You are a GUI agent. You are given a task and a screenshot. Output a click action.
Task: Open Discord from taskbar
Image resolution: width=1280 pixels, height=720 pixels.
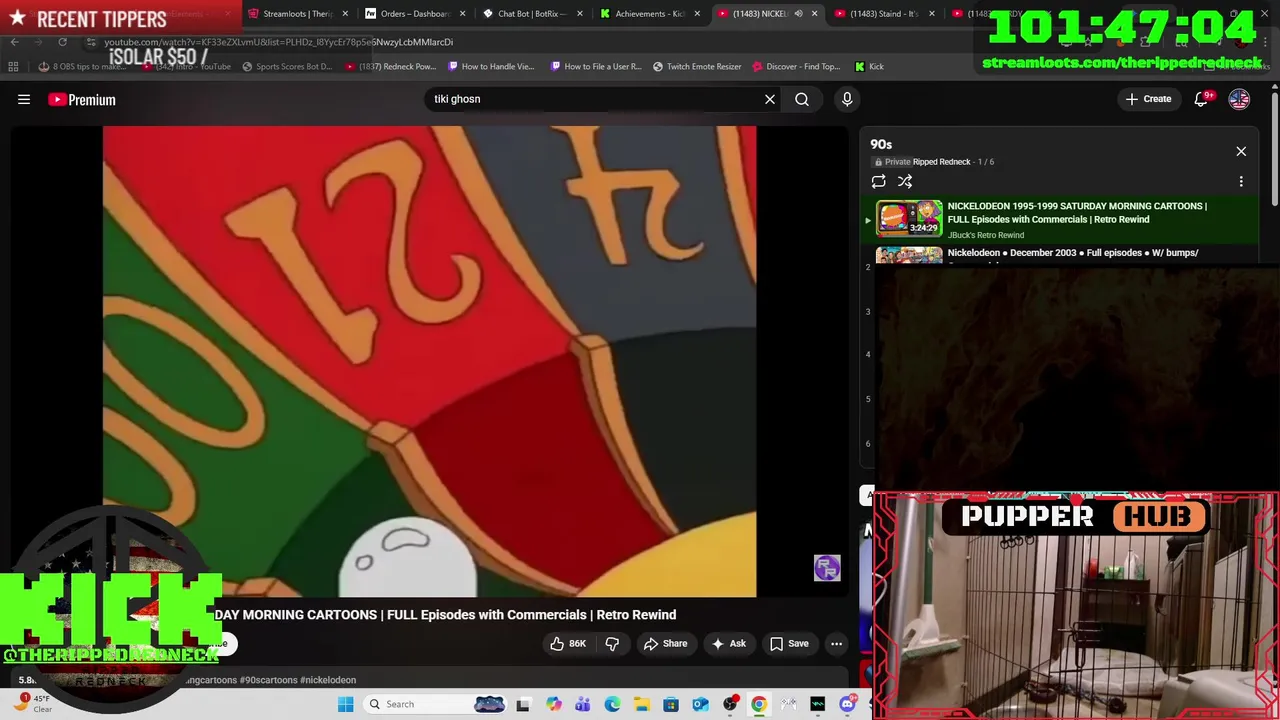point(848,705)
